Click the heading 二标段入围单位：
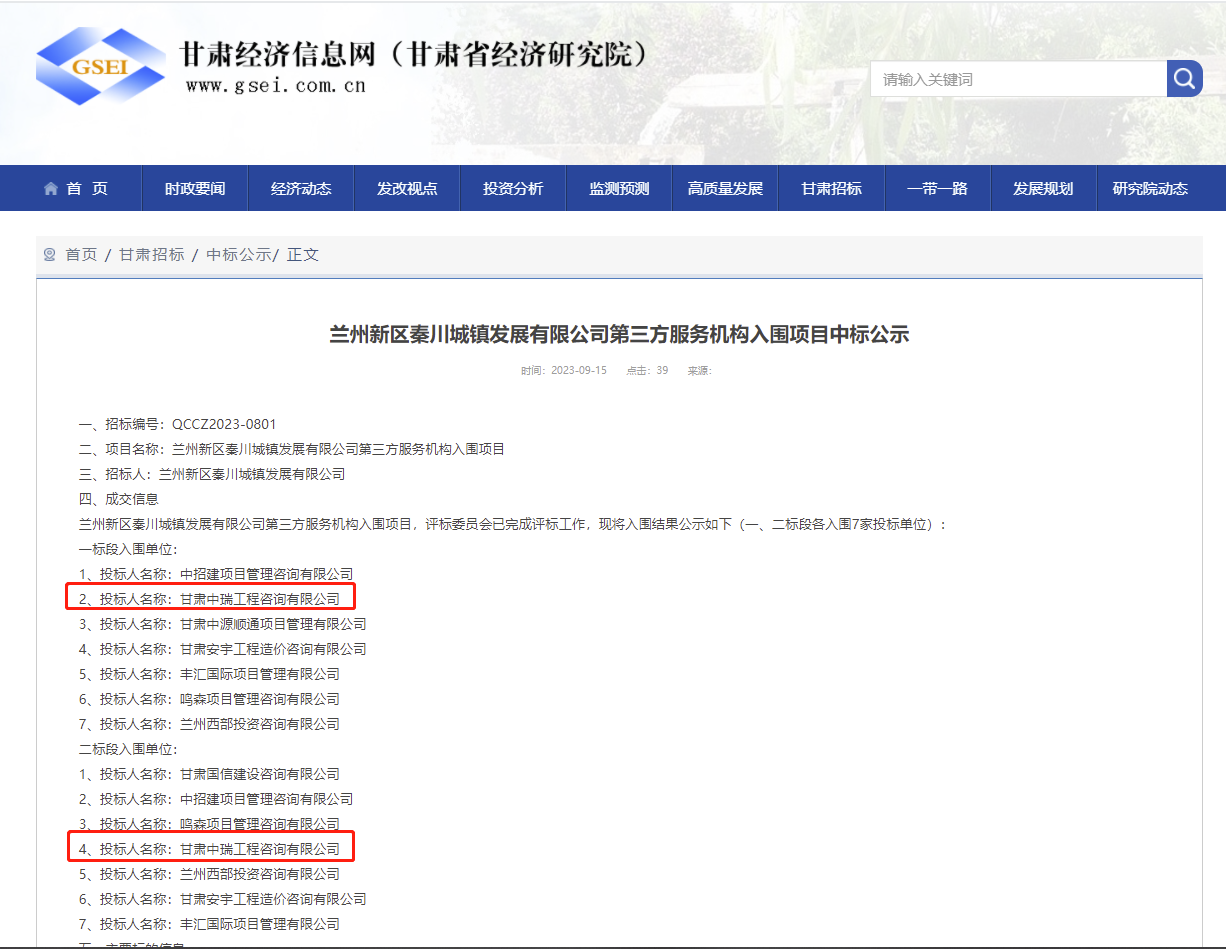This screenshot has height=949, width=1226. coord(128,749)
